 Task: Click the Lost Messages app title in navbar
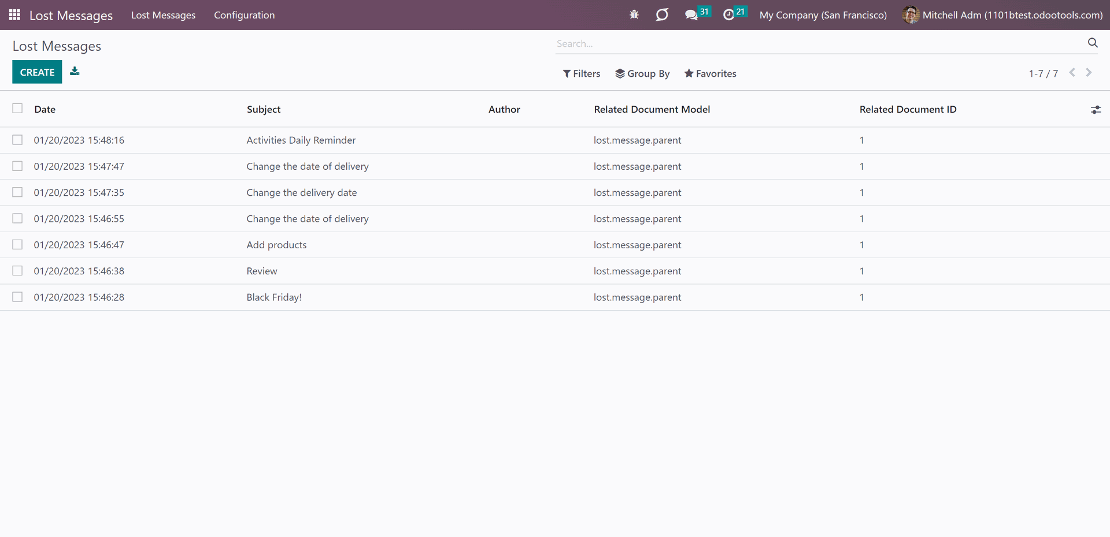(71, 16)
